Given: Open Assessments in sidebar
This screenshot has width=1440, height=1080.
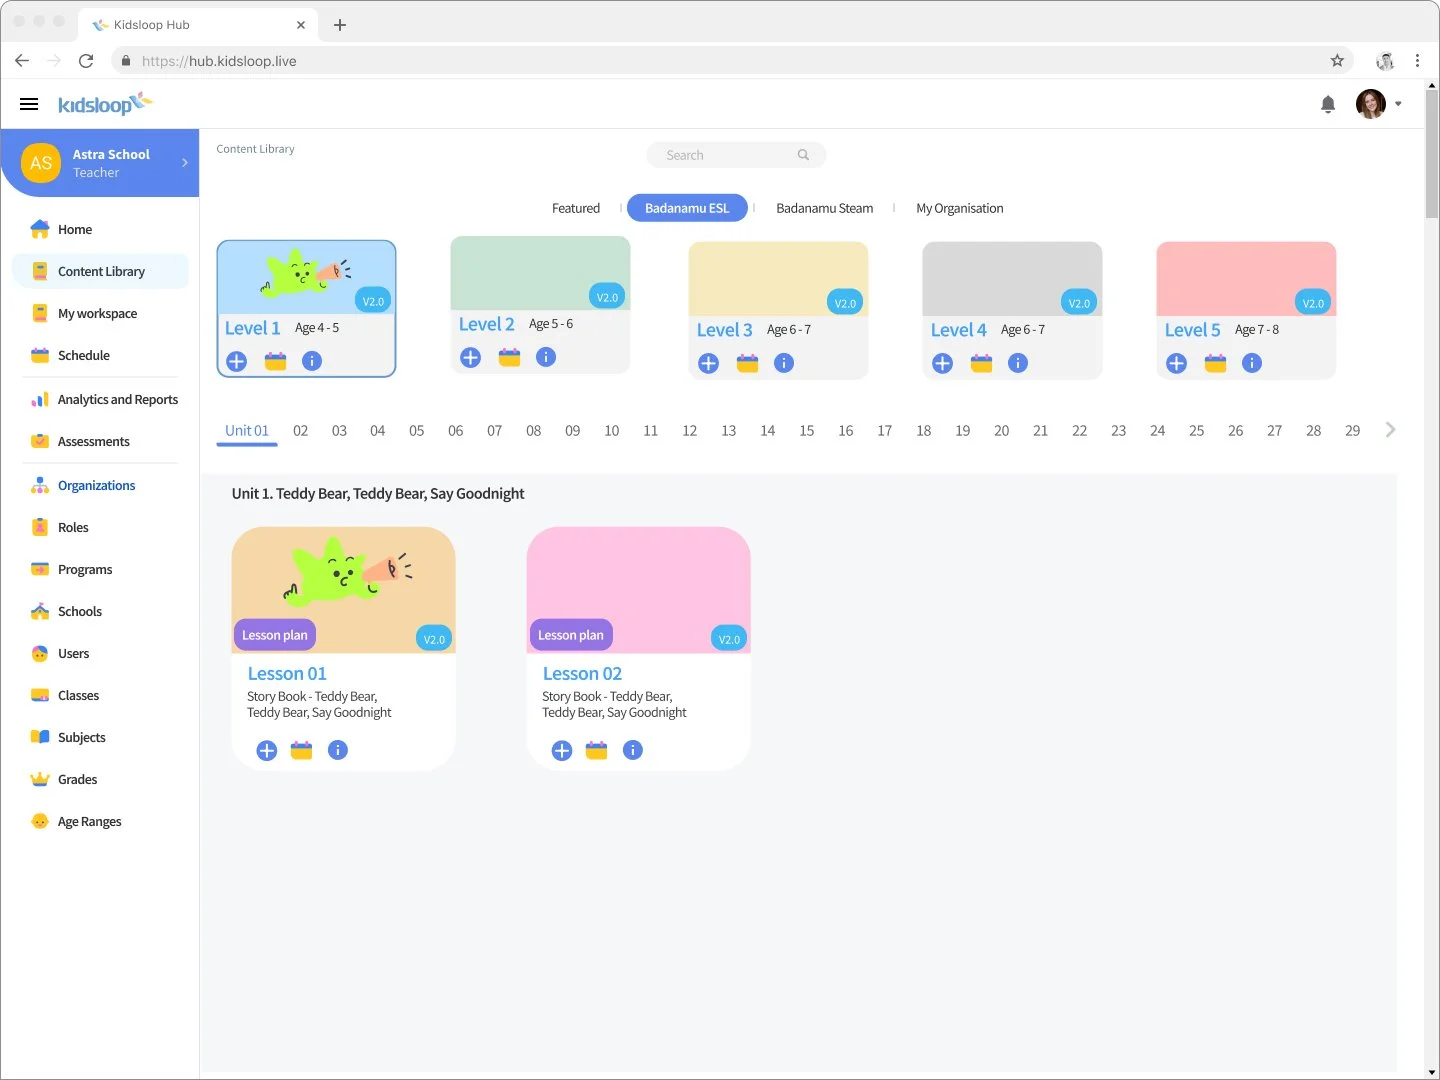Looking at the screenshot, I should (x=100, y=441).
